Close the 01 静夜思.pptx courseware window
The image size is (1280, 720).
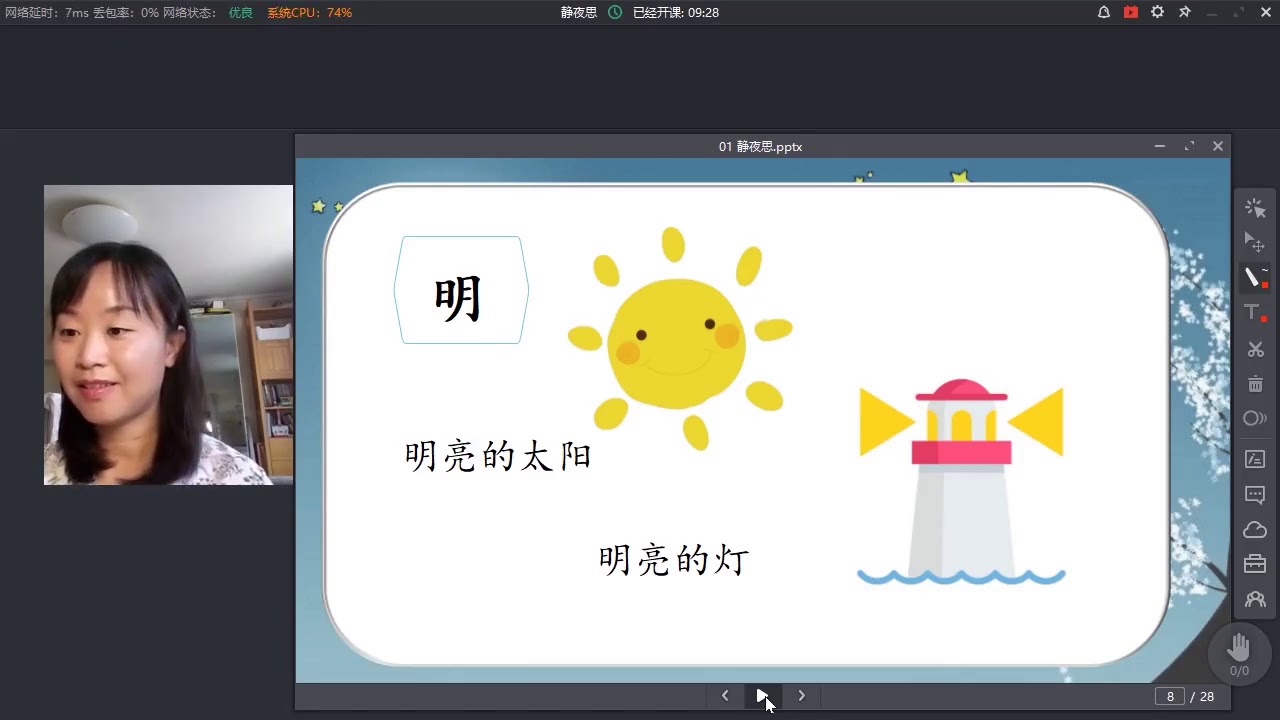point(1218,146)
